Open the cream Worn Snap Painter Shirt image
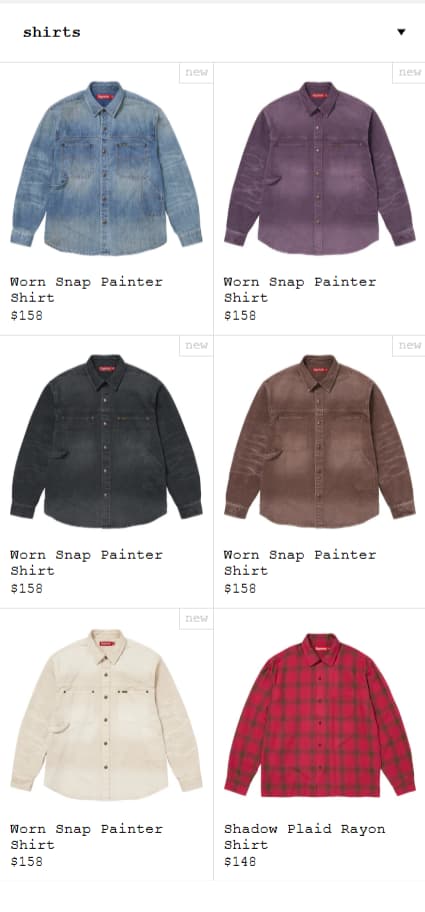 click(106, 715)
